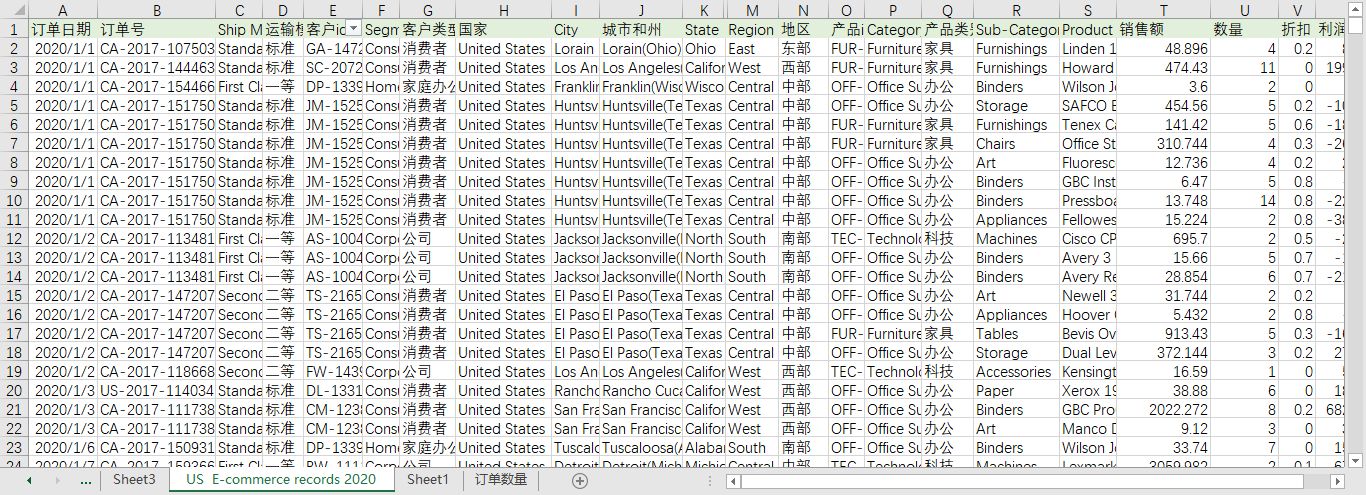Click the 销售额 header cell

click(1162, 29)
